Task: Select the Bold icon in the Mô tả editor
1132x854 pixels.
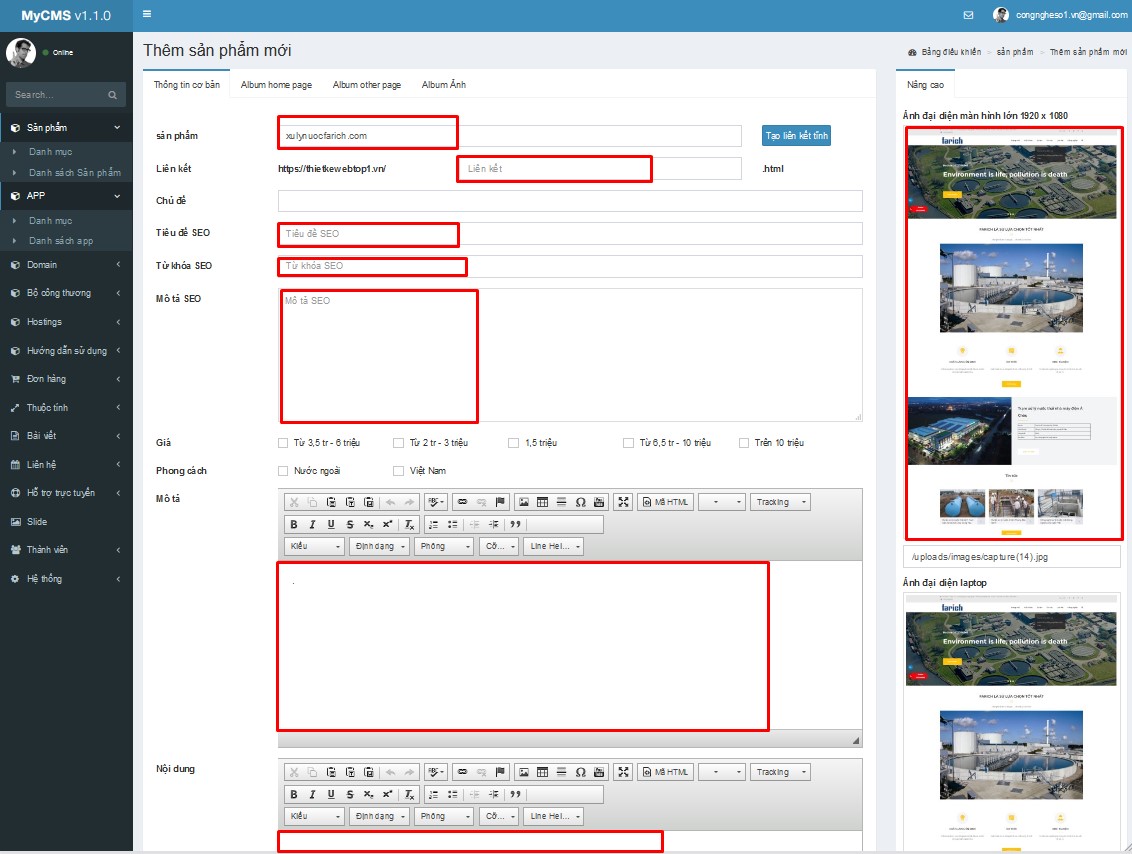Action: (x=293, y=524)
